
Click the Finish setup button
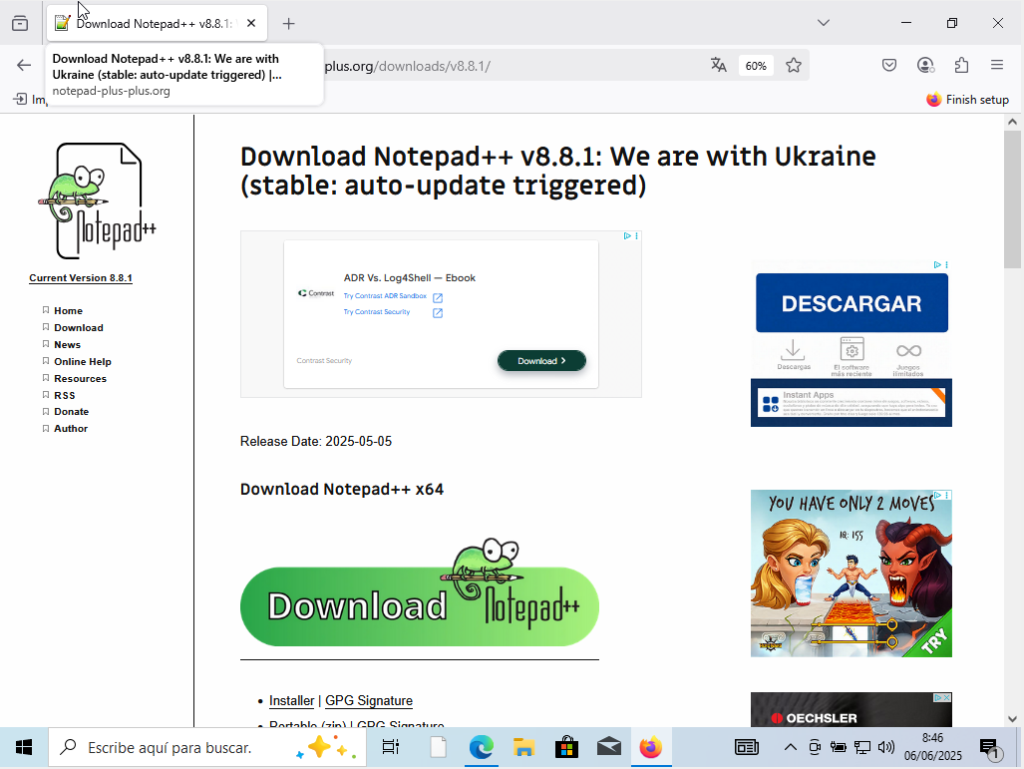coord(967,100)
